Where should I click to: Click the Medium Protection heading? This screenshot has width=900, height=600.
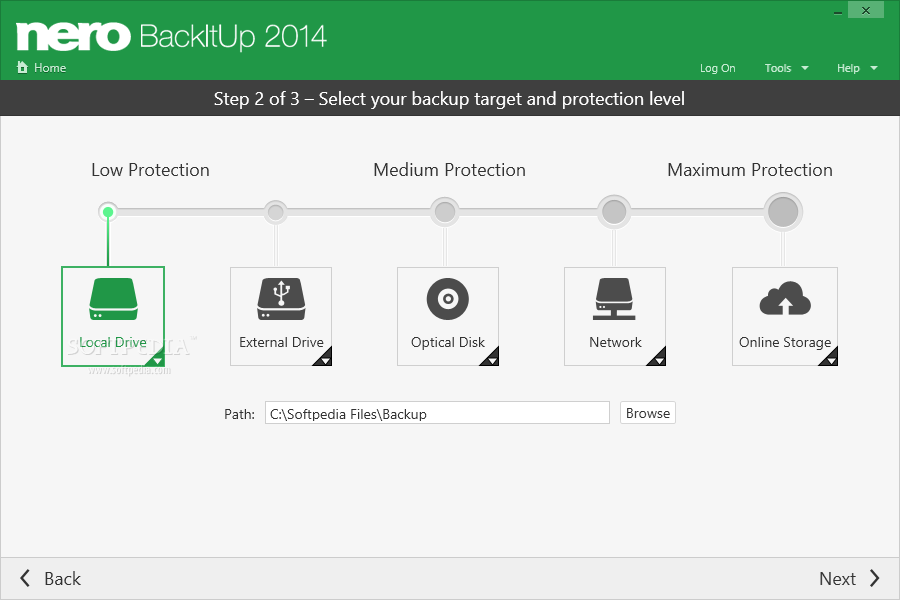point(449,170)
